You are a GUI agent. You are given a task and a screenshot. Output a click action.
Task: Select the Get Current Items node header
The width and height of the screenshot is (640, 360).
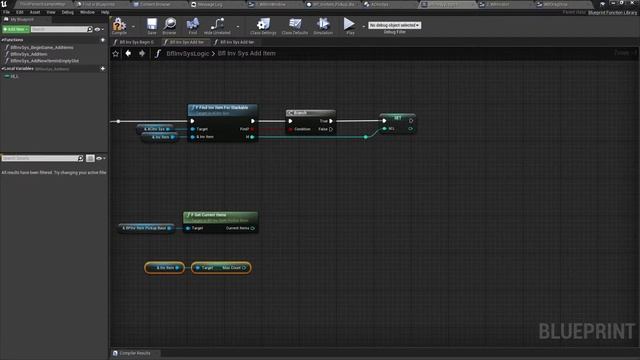[220, 217]
